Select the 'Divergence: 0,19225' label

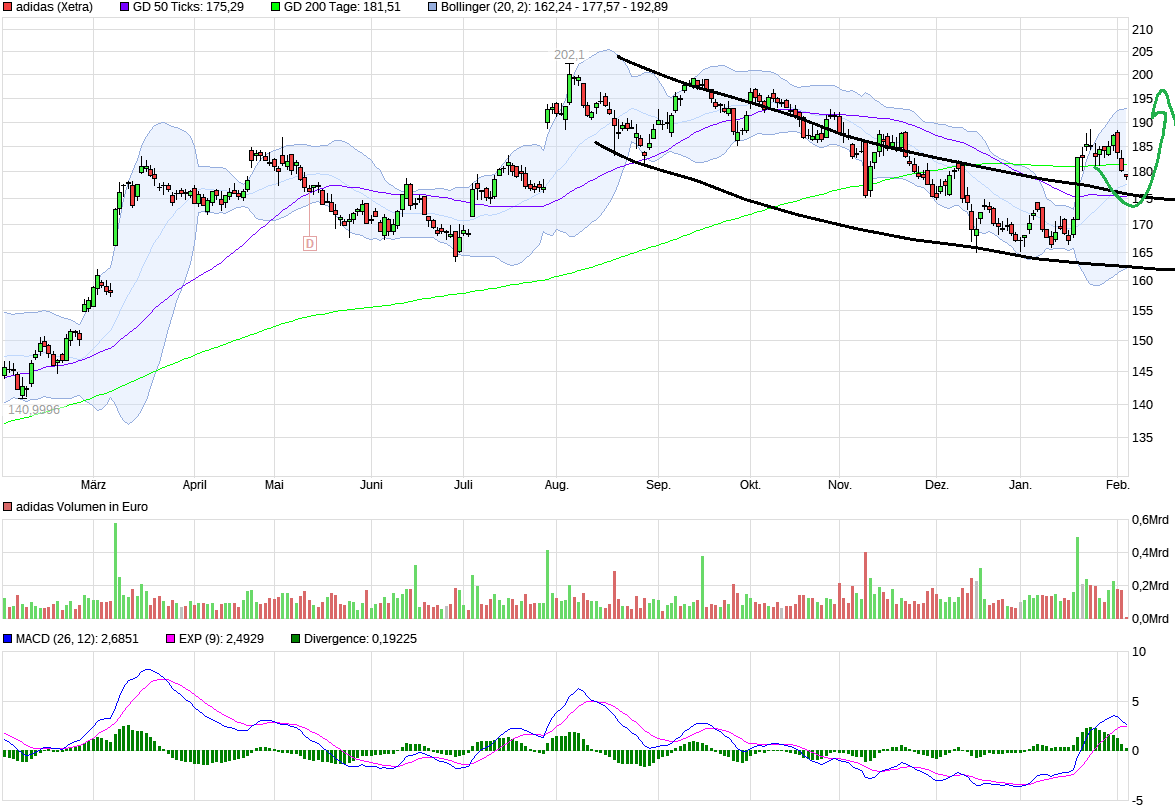coord(360,639)
